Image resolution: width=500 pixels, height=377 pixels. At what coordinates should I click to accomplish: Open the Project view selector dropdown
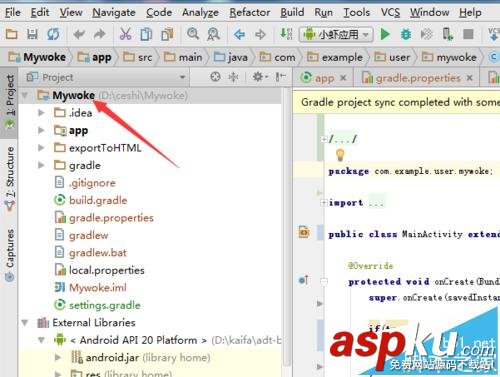[182, 77]
